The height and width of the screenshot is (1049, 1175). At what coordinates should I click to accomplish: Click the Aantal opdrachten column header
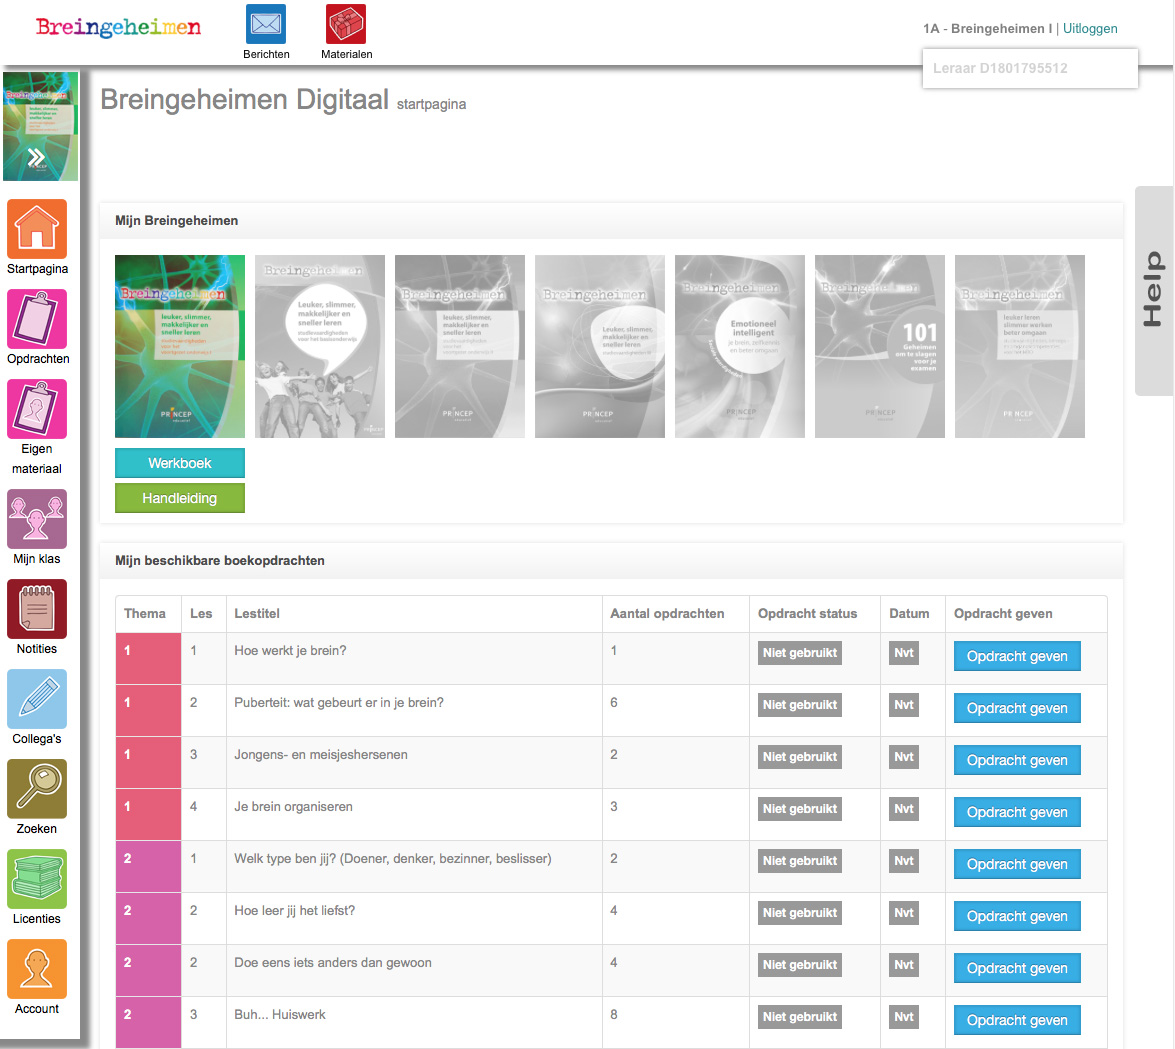[667, 614]
